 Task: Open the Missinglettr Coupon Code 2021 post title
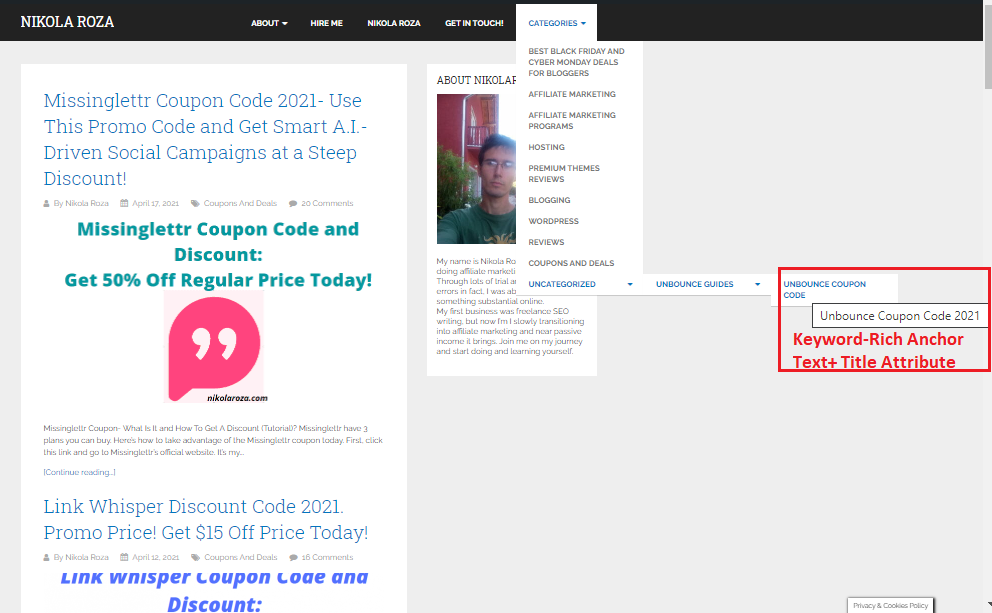coord(205,139)
